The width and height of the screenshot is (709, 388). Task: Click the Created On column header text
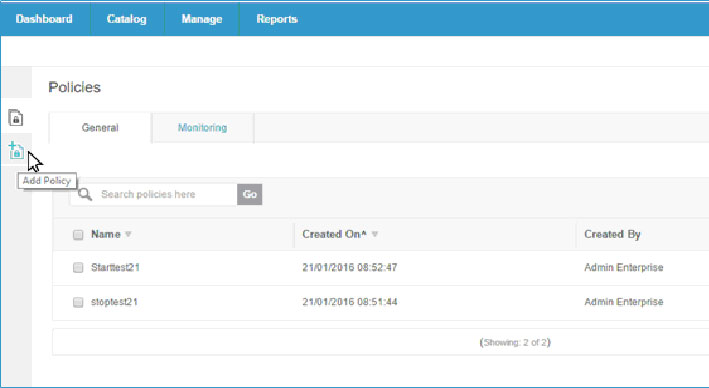pos(334,234)
